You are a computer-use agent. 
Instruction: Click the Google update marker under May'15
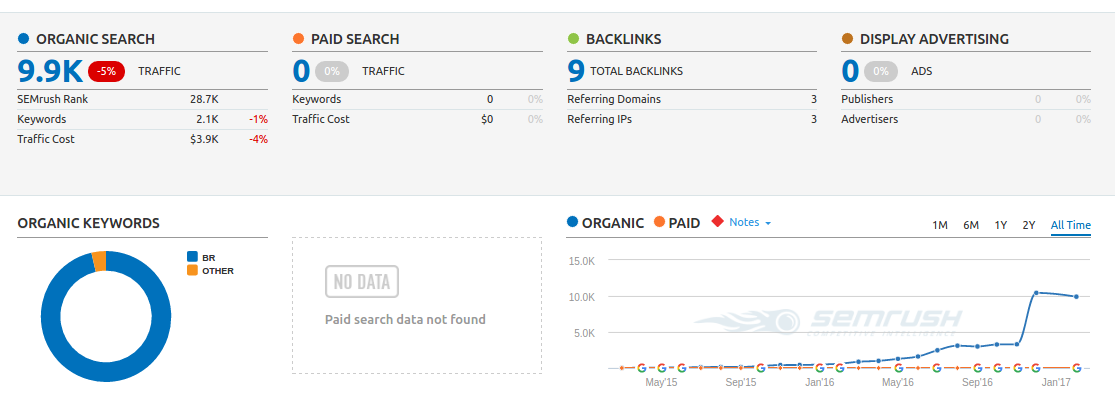[661, 368]
